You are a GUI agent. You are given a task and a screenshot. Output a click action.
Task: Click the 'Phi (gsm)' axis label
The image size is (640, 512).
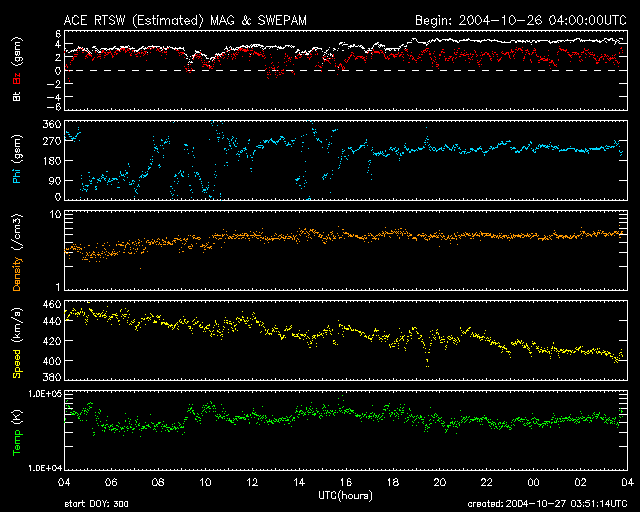[x=17, y=159]
